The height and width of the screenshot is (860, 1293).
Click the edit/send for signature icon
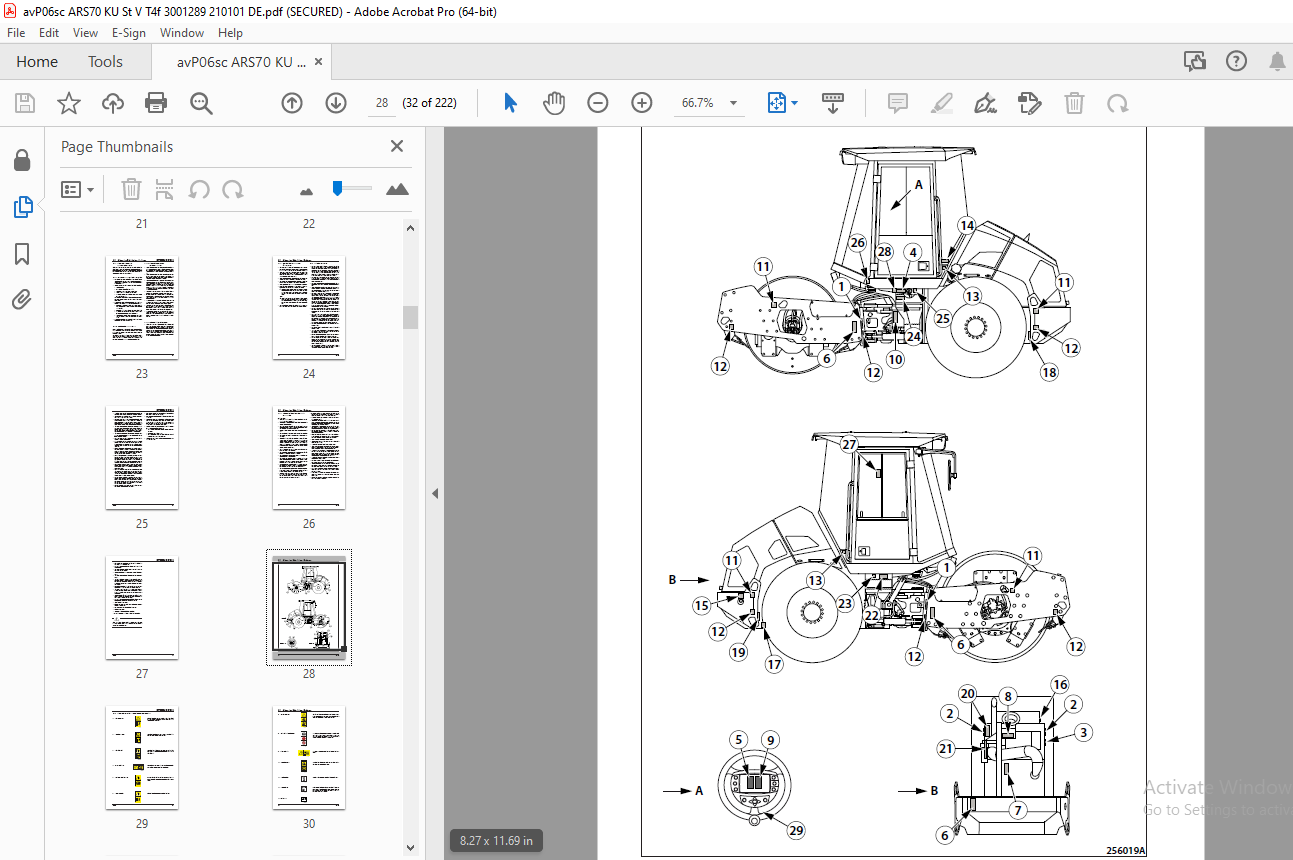tap(1029, 103)
